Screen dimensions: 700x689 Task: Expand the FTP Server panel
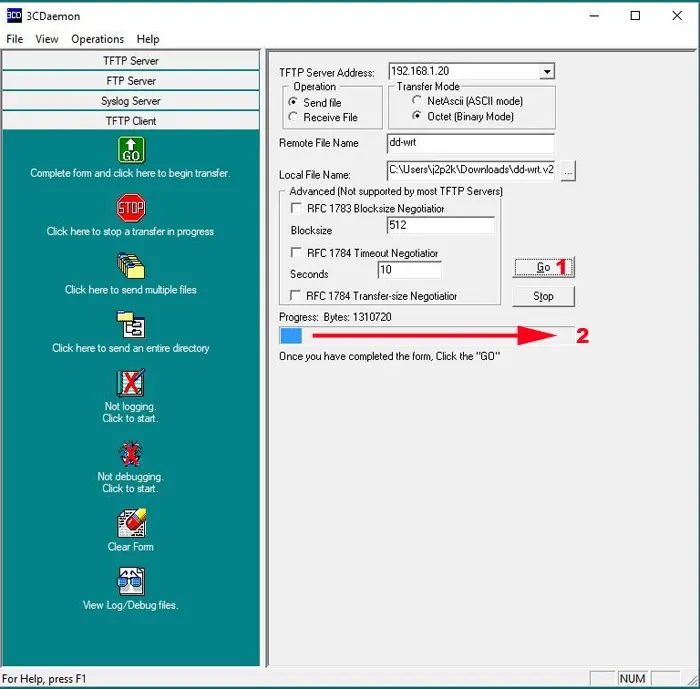(x=131, y=81)
